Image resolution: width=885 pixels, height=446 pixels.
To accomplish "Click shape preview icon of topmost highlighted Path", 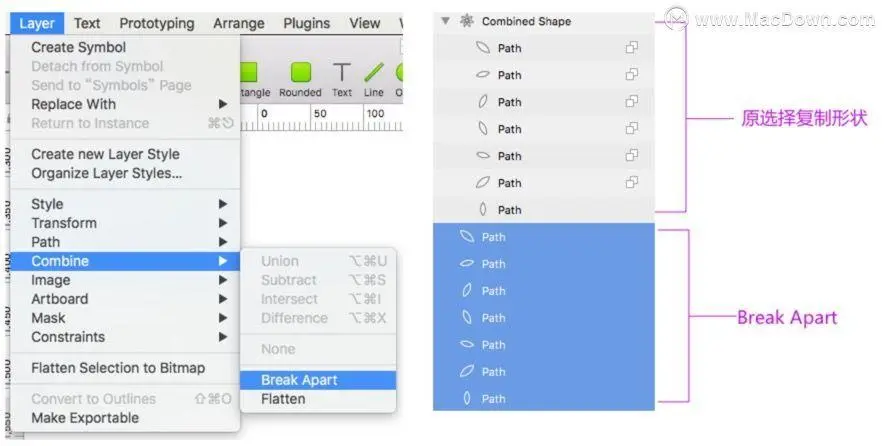I will [x=466, y=237].
